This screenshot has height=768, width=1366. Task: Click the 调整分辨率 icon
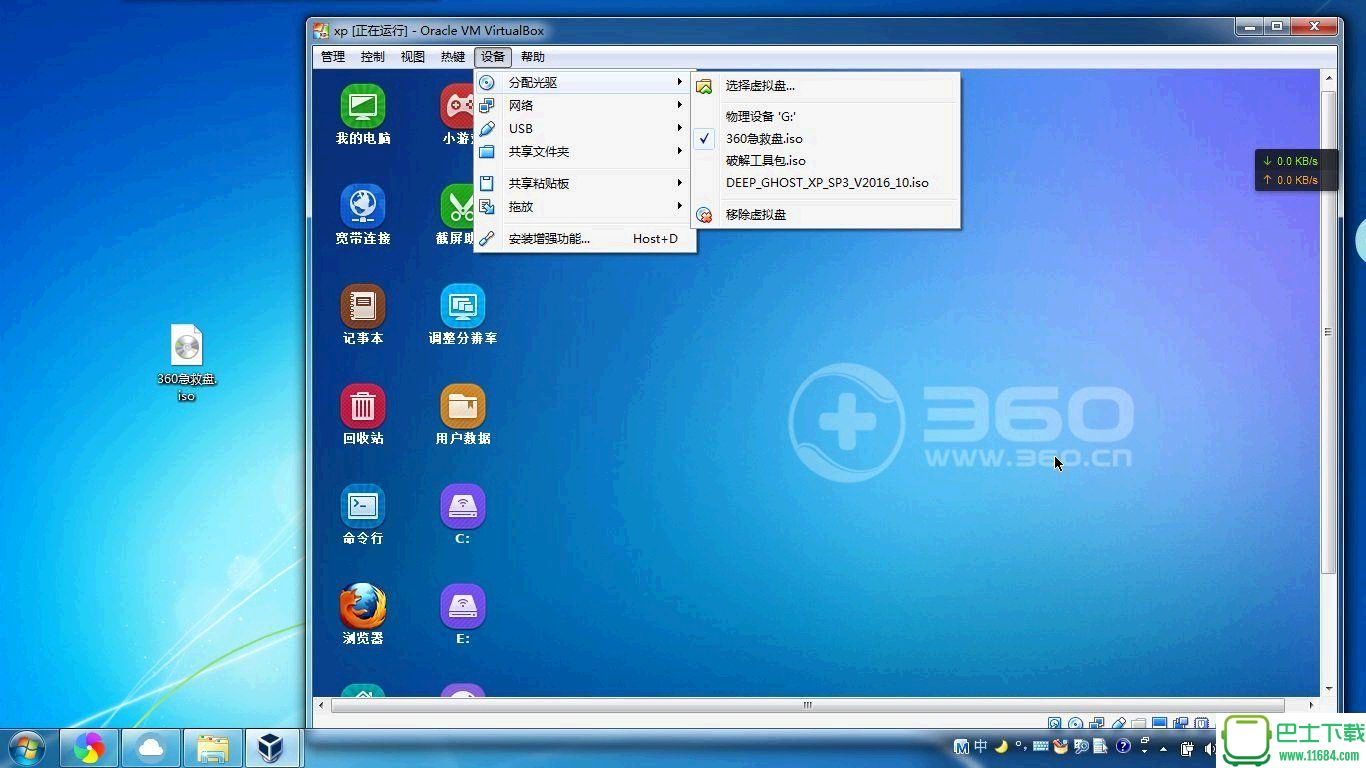(x=463, y=316)
